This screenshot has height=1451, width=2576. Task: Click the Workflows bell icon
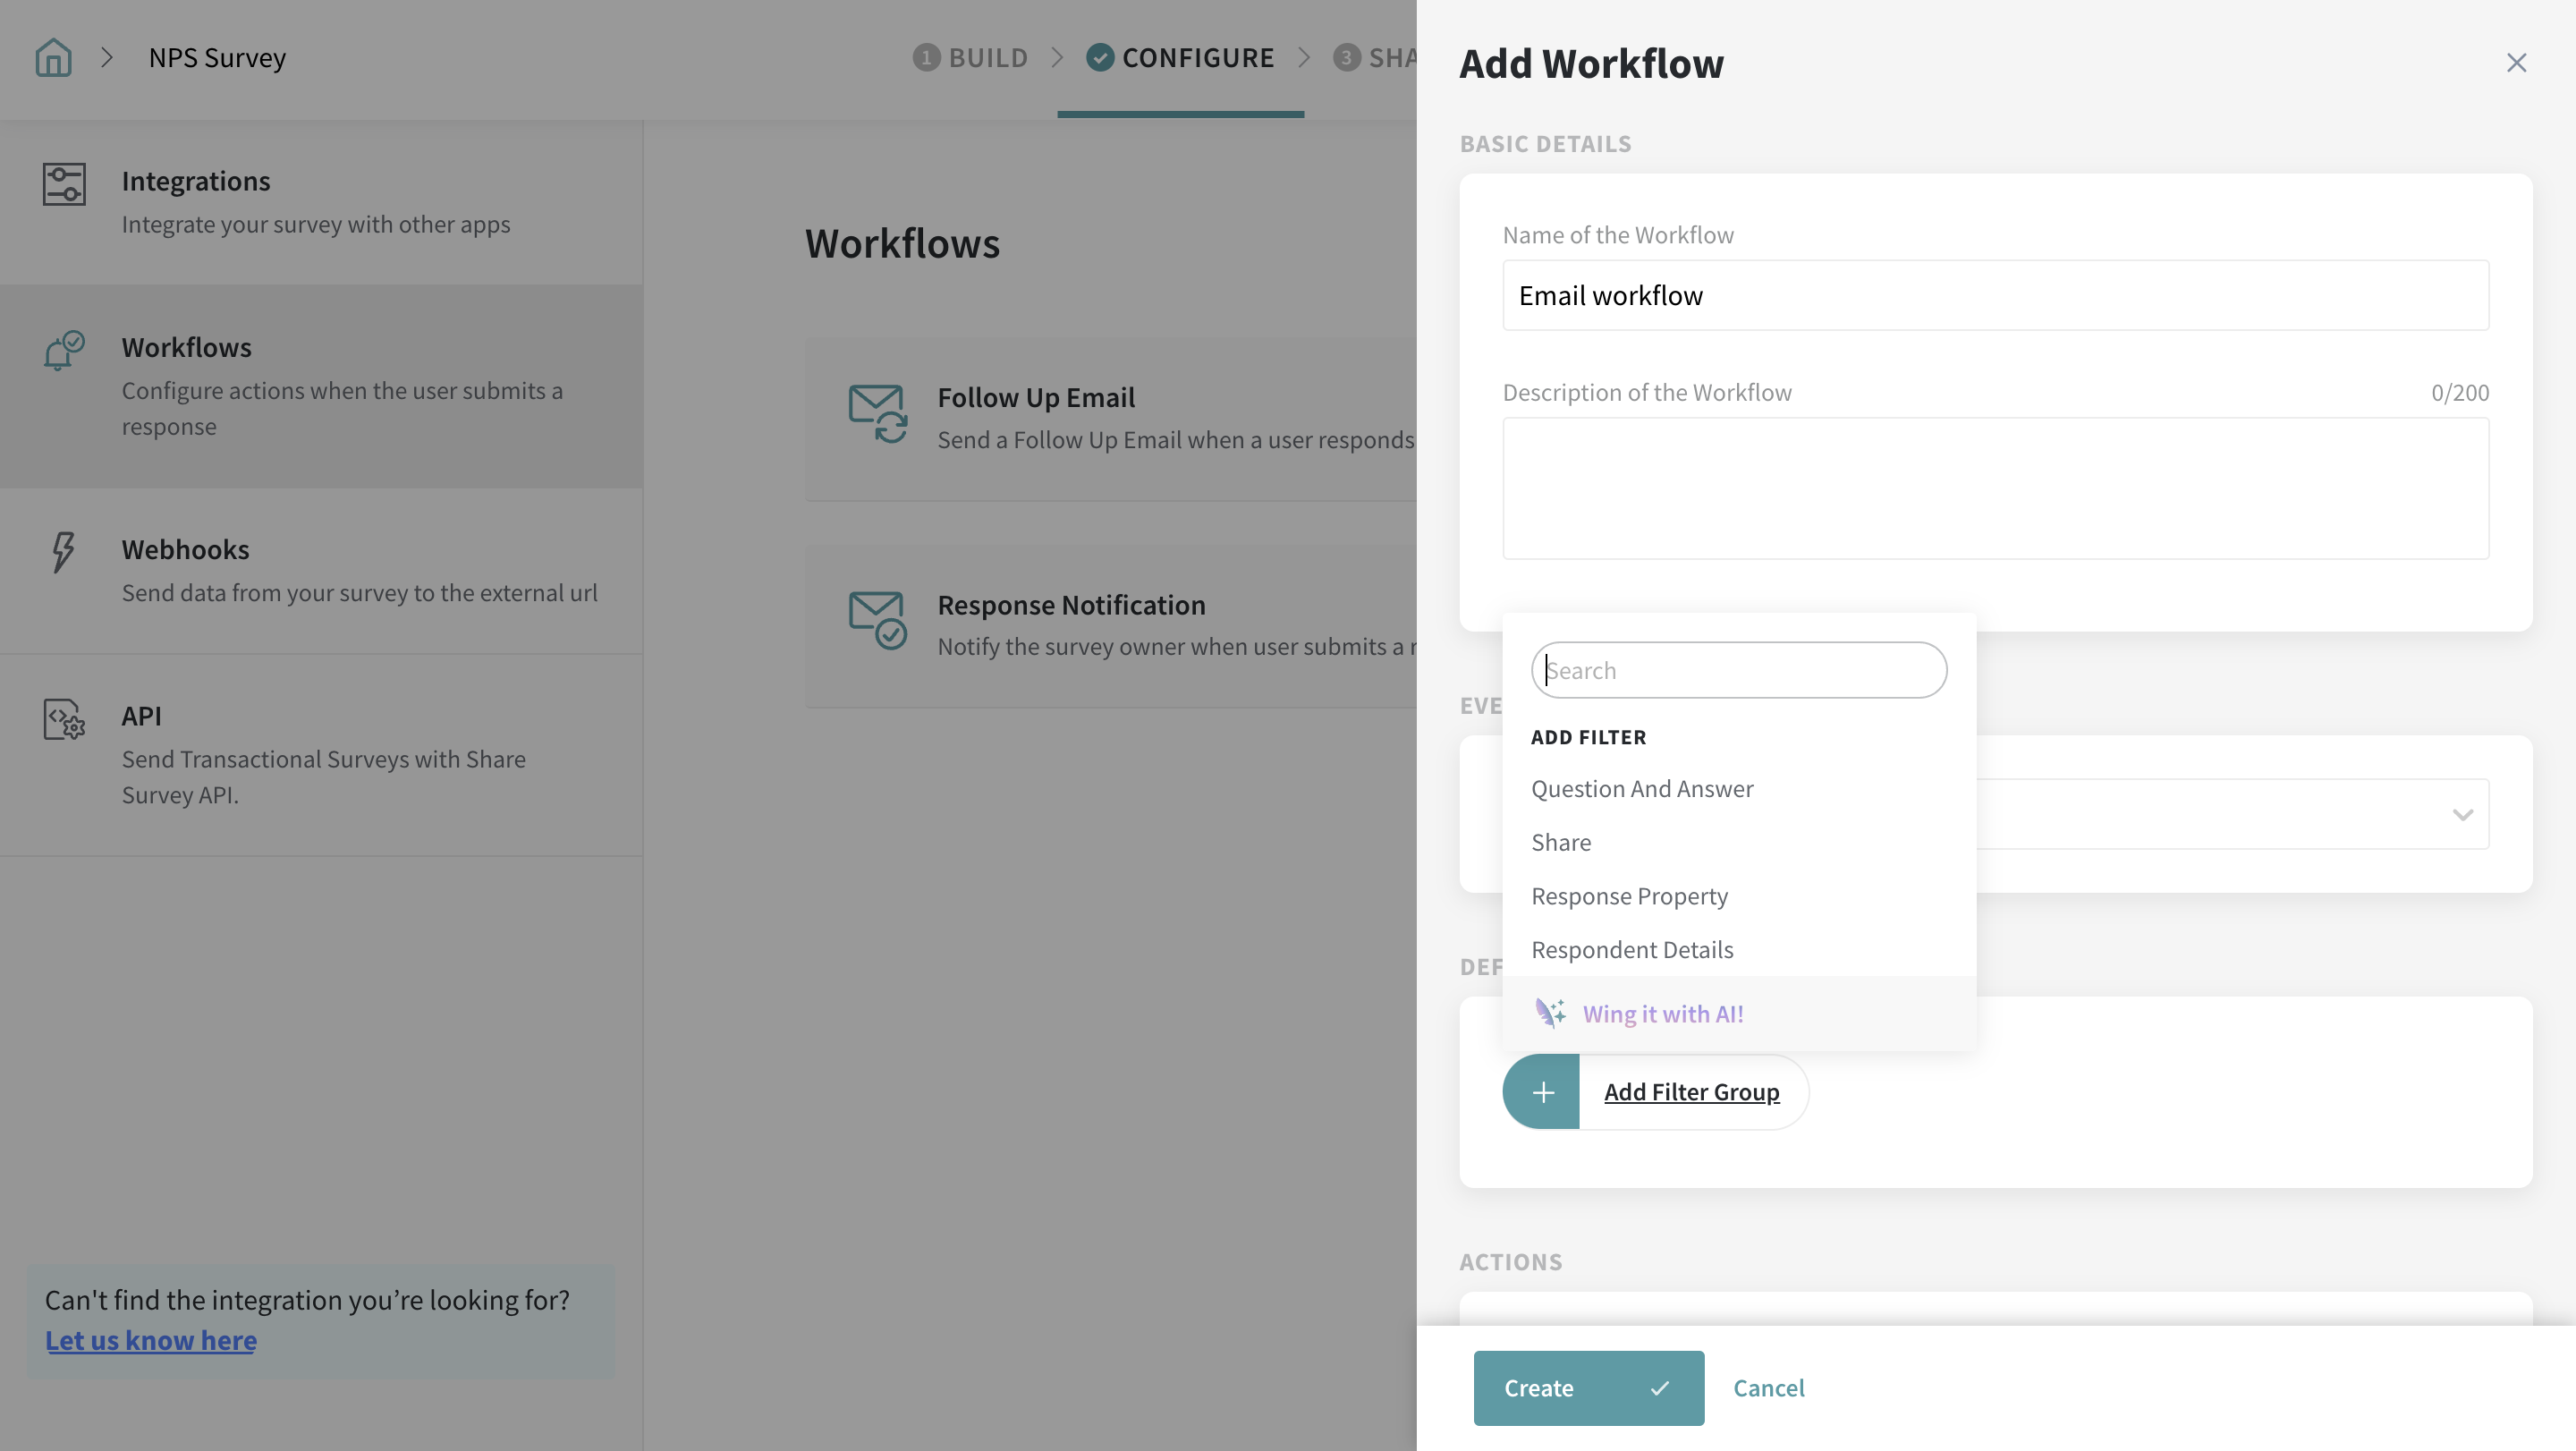(64, 350)
